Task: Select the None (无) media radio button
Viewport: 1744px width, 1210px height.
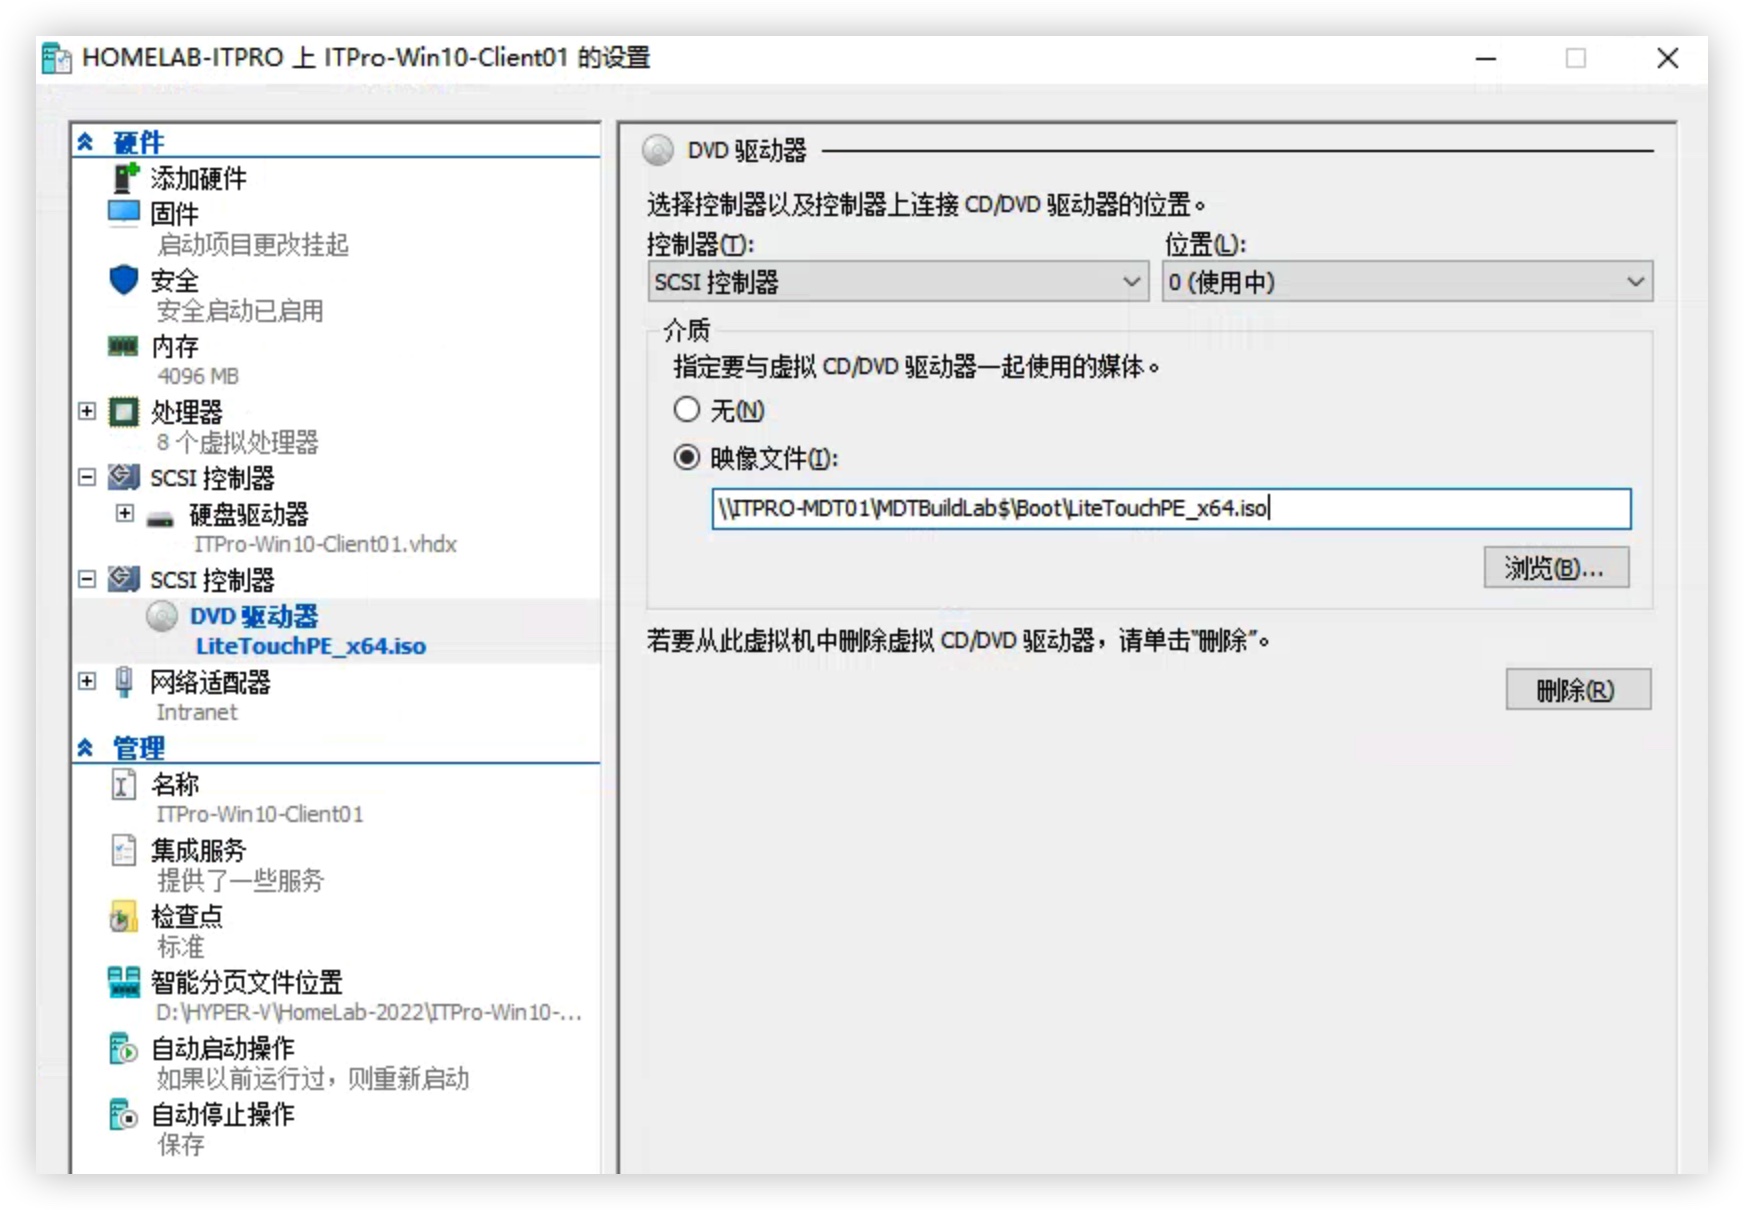Action: click(x=686, y=410)
